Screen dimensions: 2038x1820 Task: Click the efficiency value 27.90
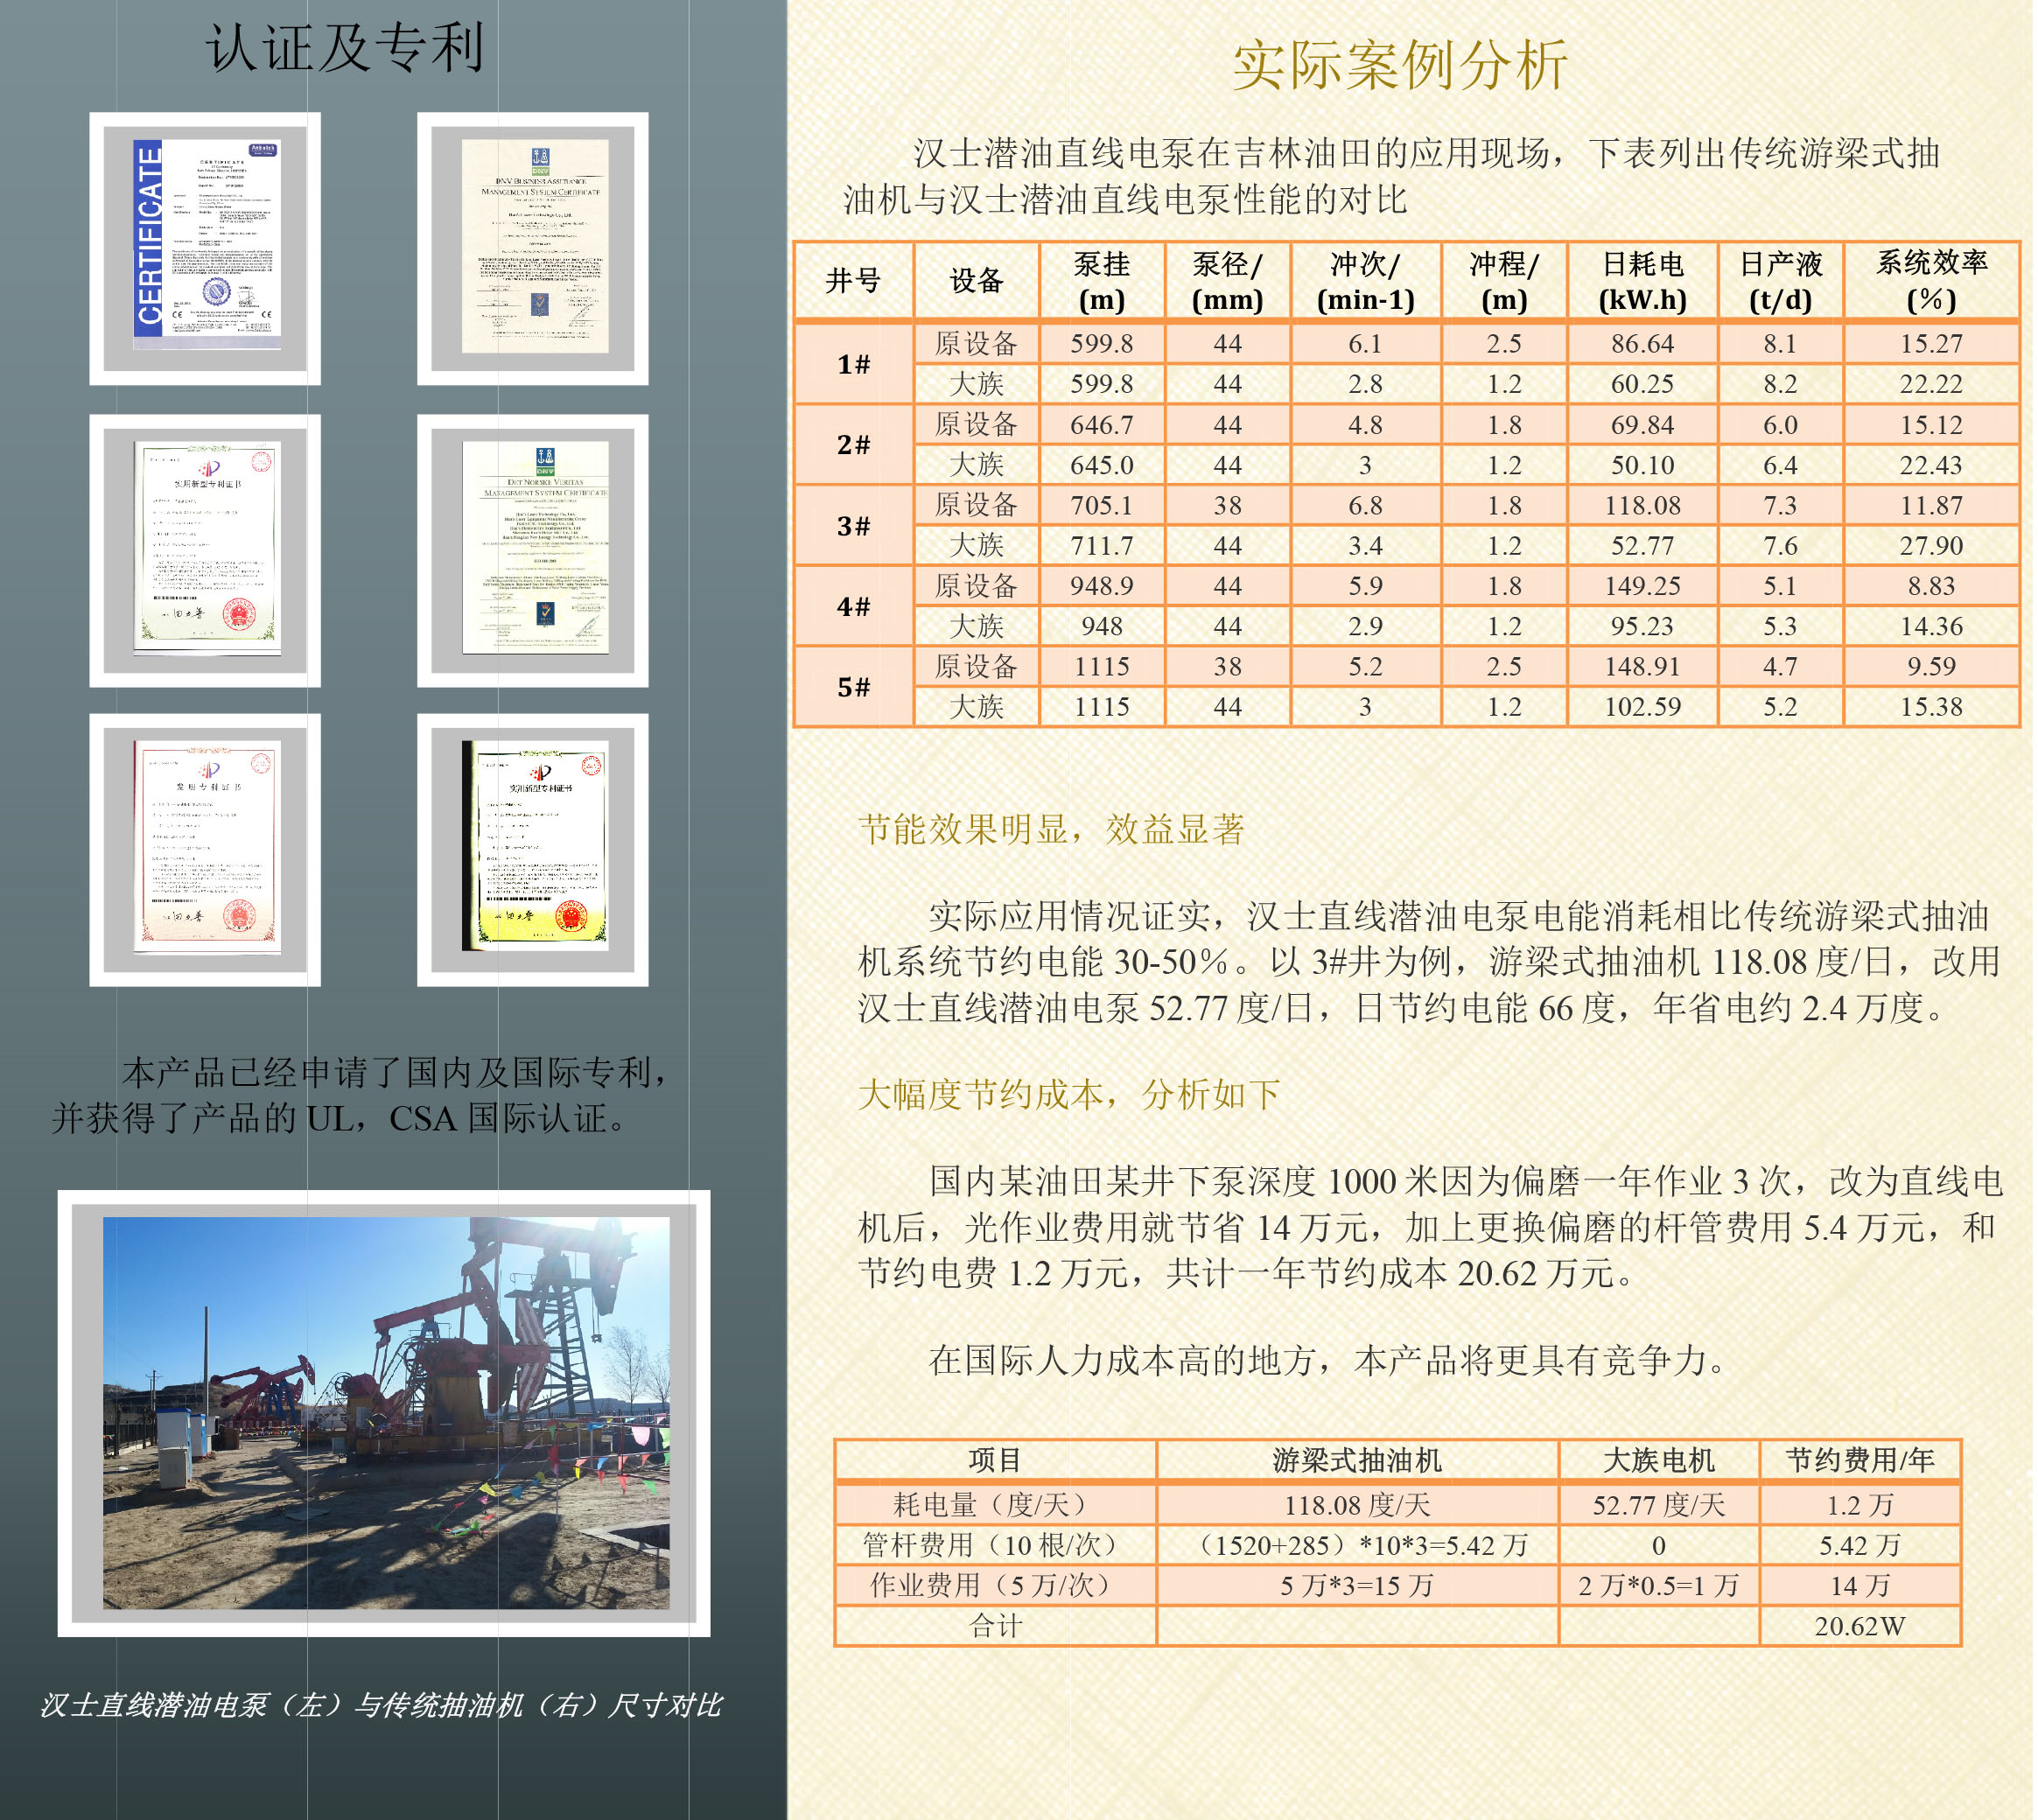(1932, 546)
